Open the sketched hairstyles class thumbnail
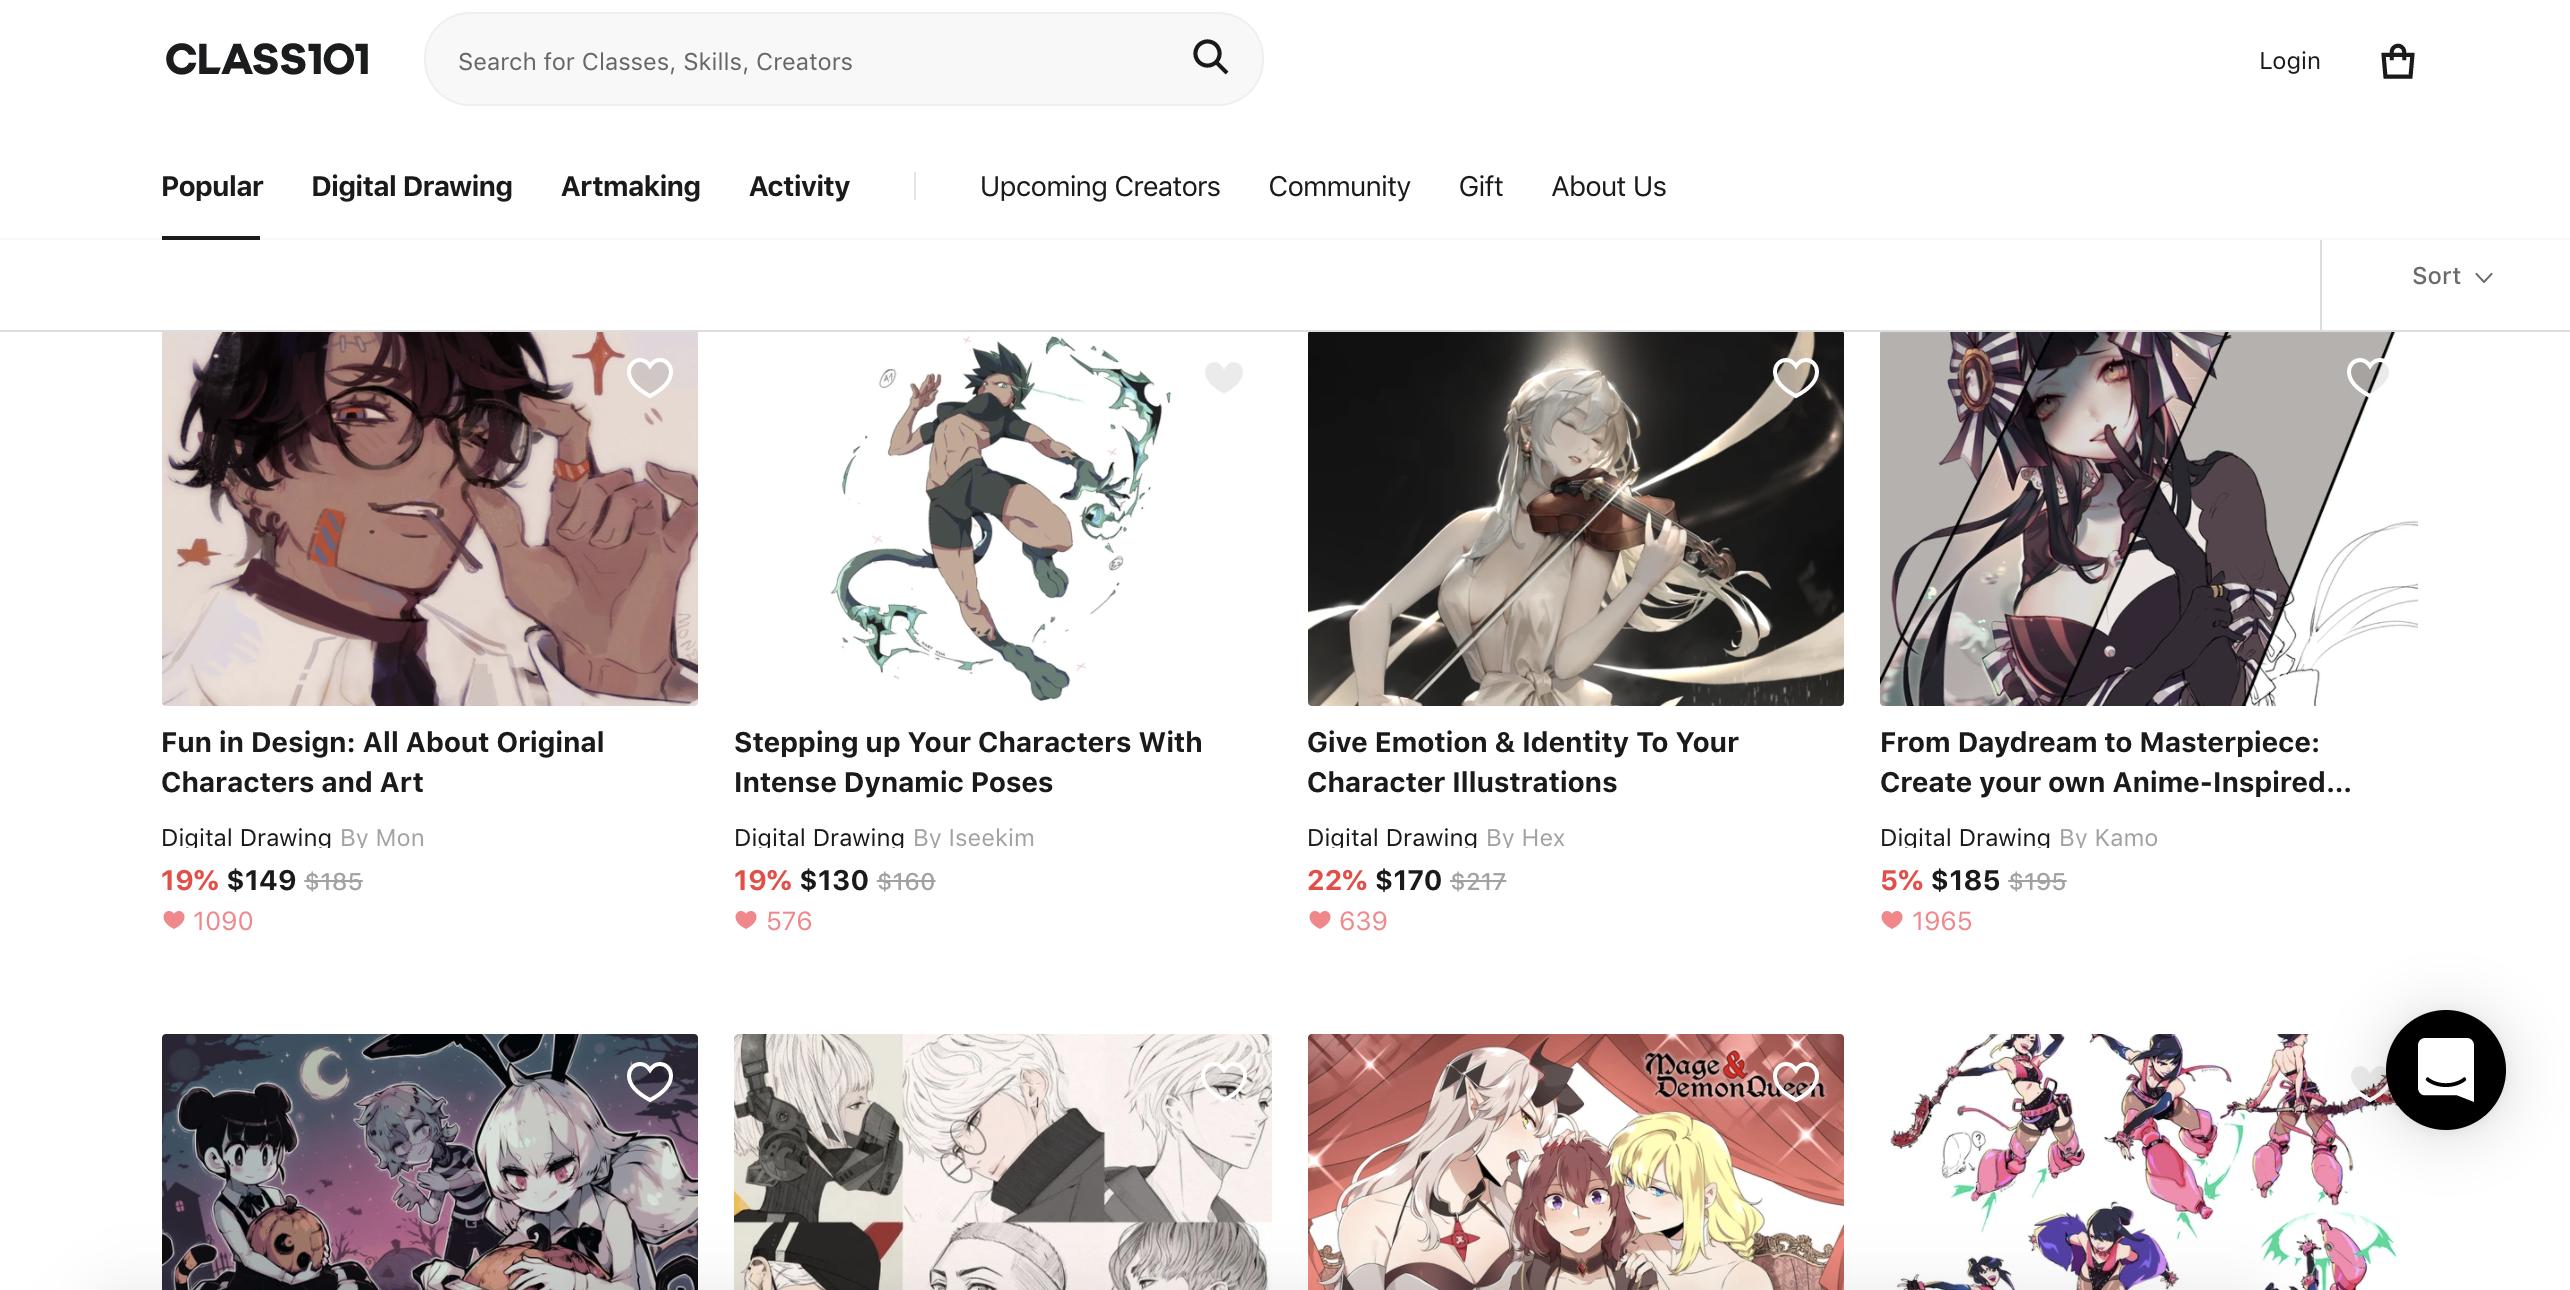This screenshot has width=2570, height=1290. coord(1002,1160)
